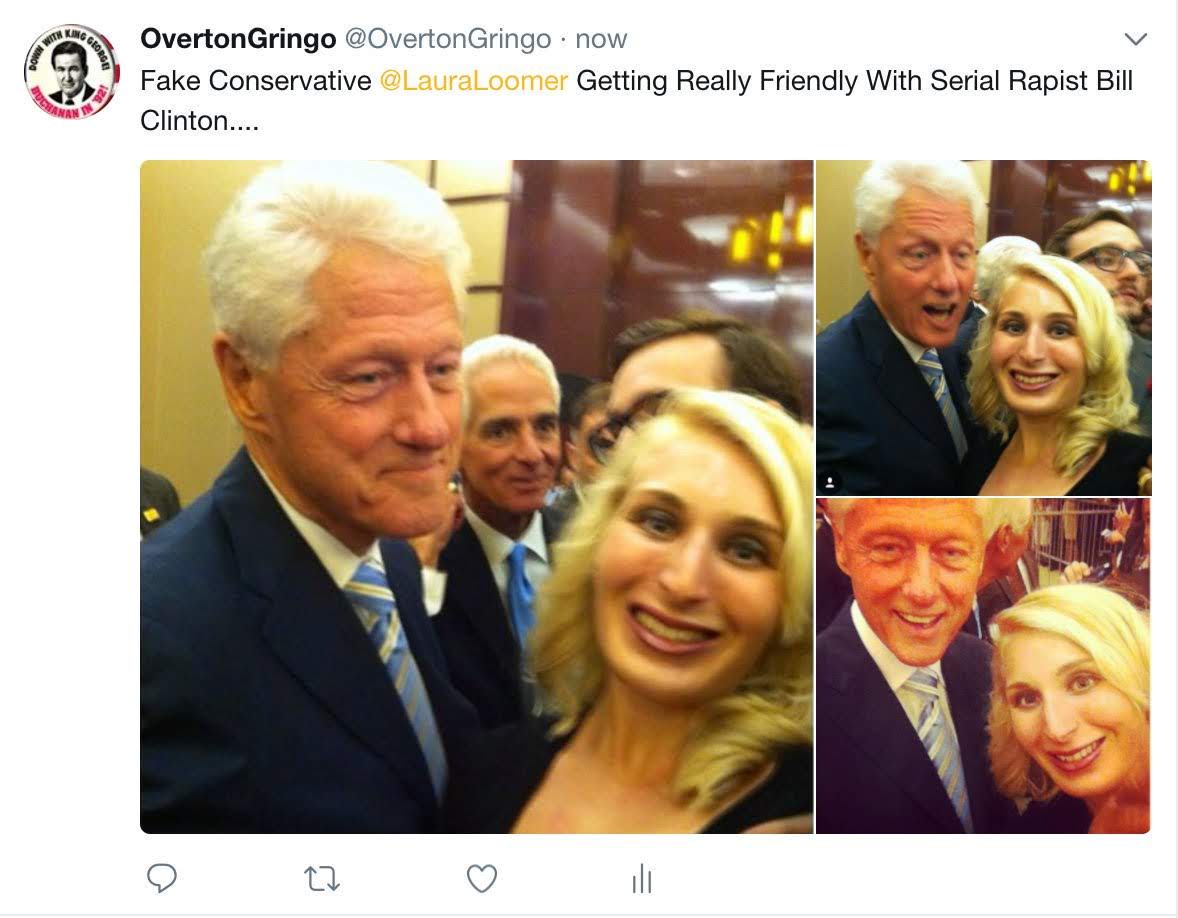Click the word 'Clinton....' on second text line
Viewport: 1178px width, 918px height.
199,120
